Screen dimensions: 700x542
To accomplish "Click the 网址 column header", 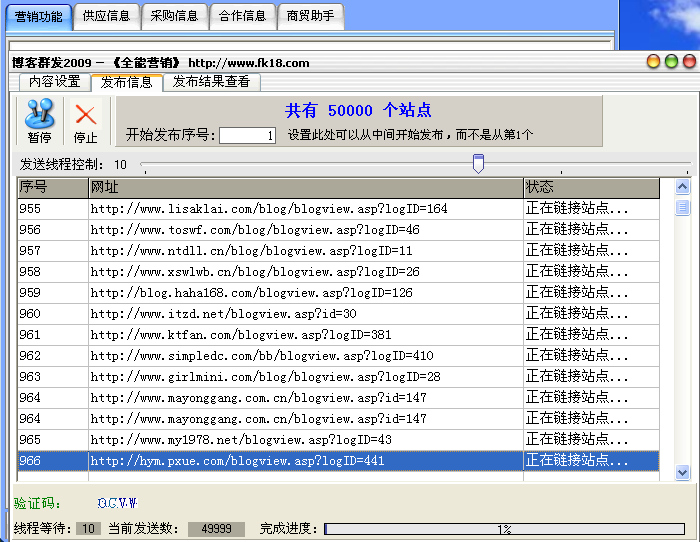I will pyautogui.click(x=305, y=188).
